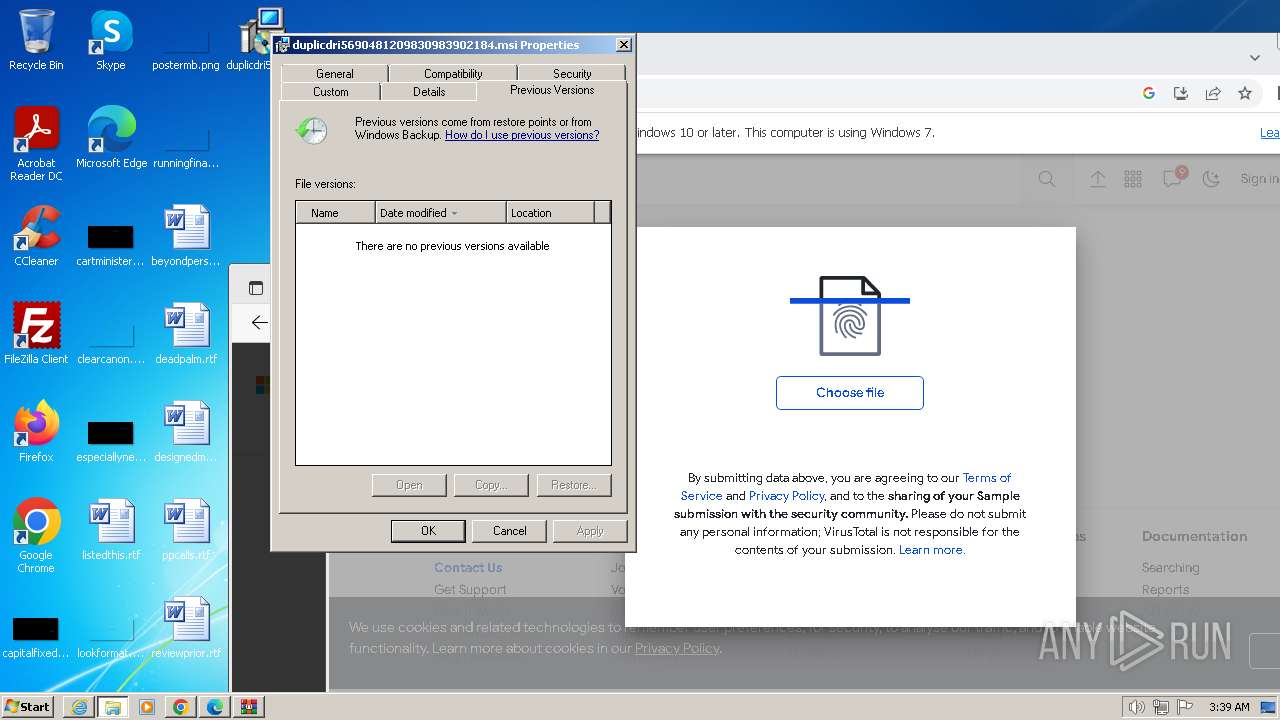Select designedm document on desktop
This screenshot has height=720, width=1280.
click(187, 431)
